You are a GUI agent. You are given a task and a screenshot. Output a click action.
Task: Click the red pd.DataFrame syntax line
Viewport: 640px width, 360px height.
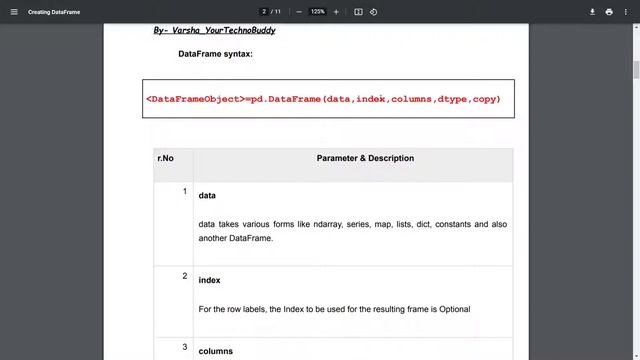pyautogui.click(x=323, y=99)
